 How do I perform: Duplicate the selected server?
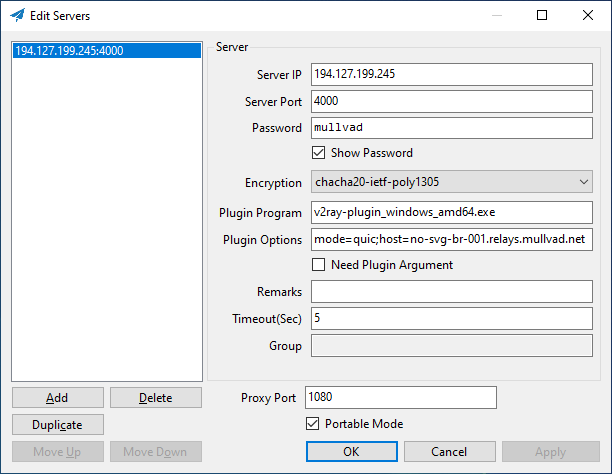57,425
